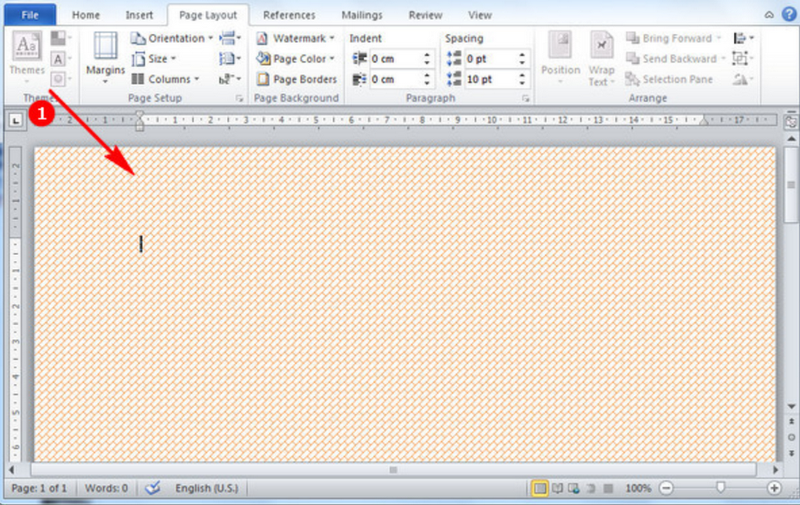The image size is (800, 505).
Task: Click the zoom slider handle
Action: (720, 488)
